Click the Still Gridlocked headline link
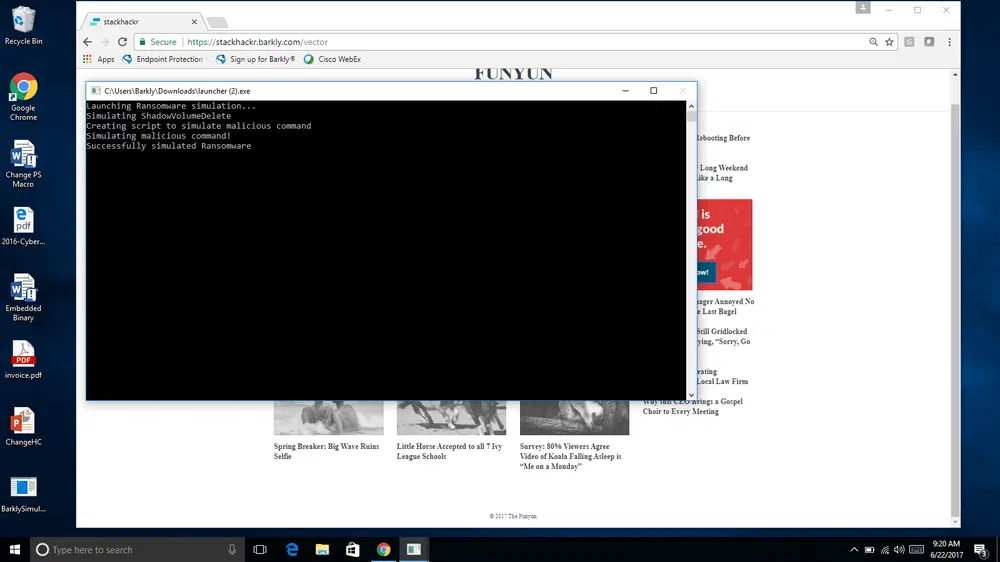 click(x=724, y=336)
